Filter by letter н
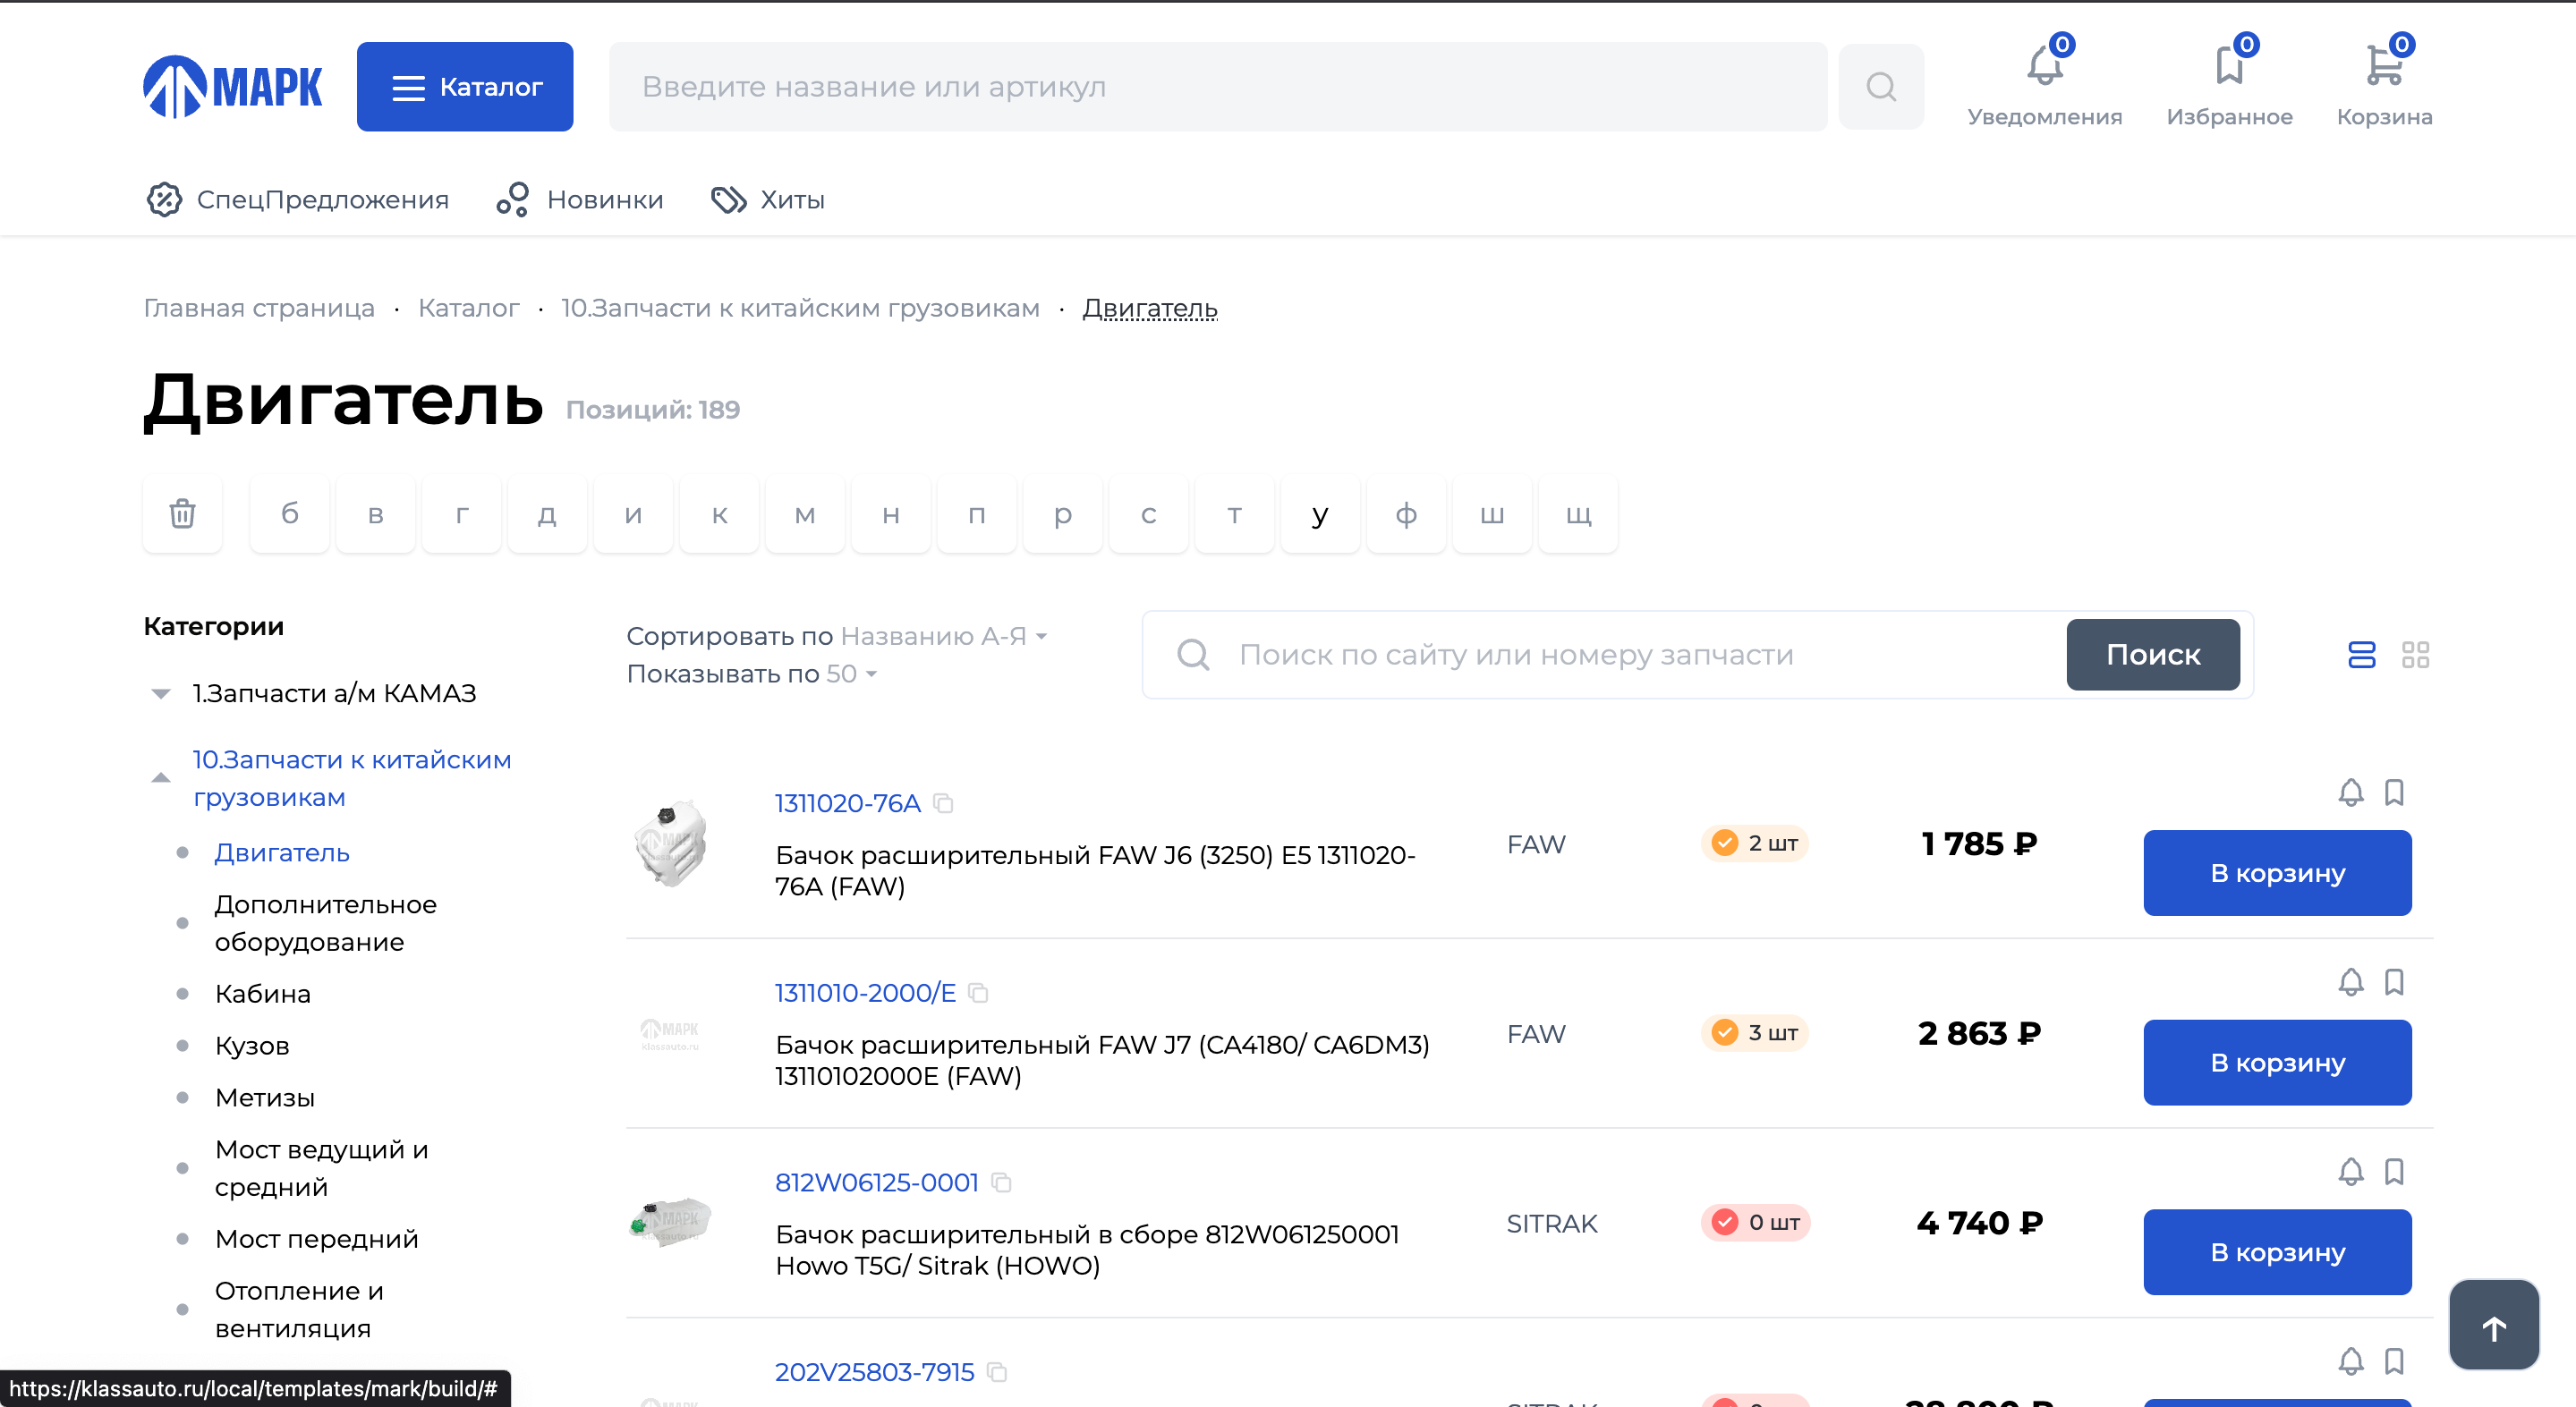2576x1407 pixels. click(x=891, y=514)
